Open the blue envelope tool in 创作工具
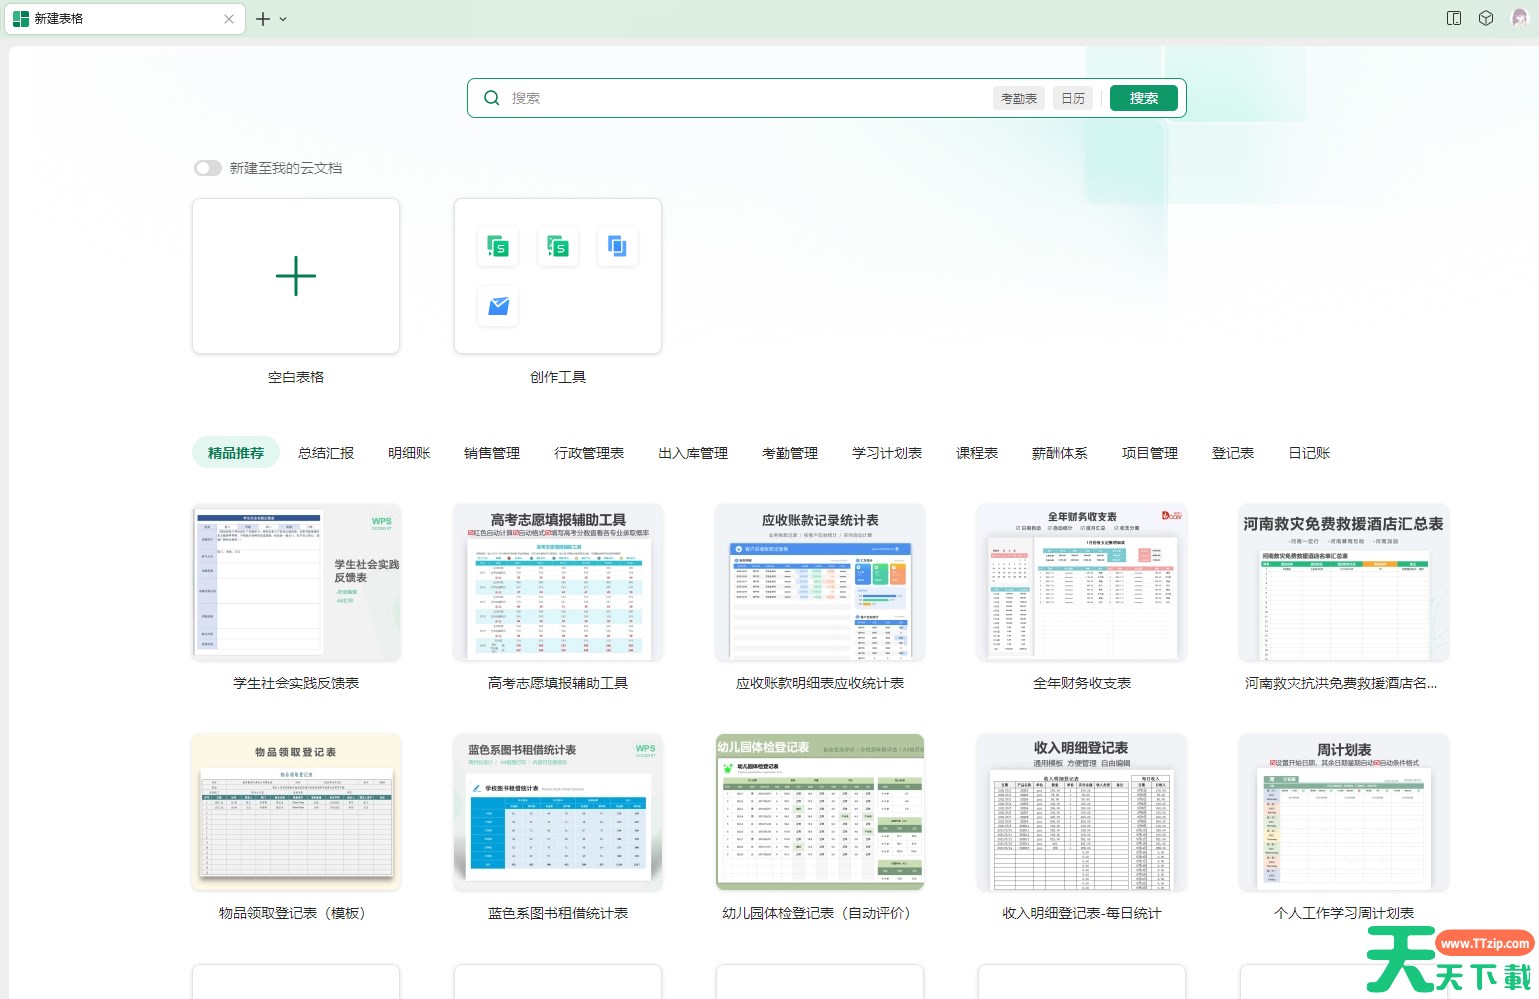Screen dimensions: 1539x999 pyautogui.click(x=498, y=306)
